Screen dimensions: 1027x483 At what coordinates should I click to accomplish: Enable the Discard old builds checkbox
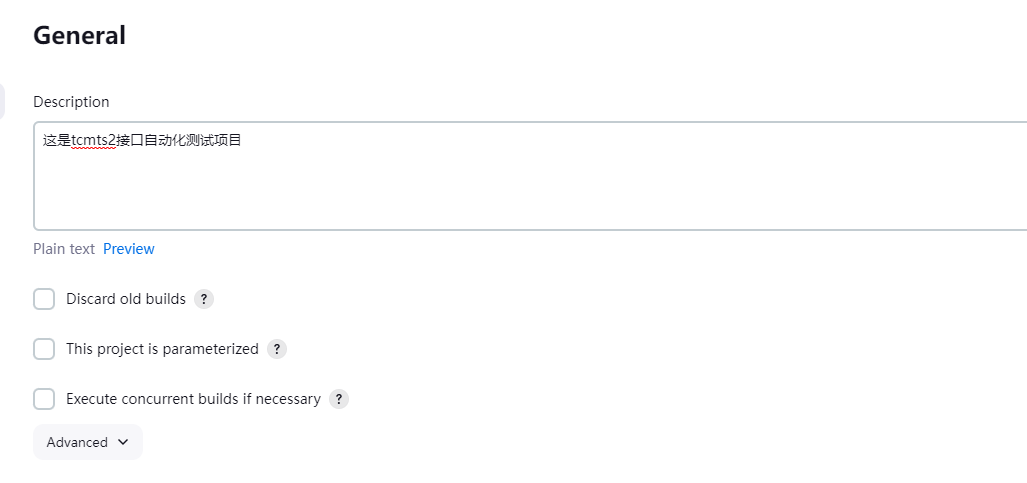44,299
